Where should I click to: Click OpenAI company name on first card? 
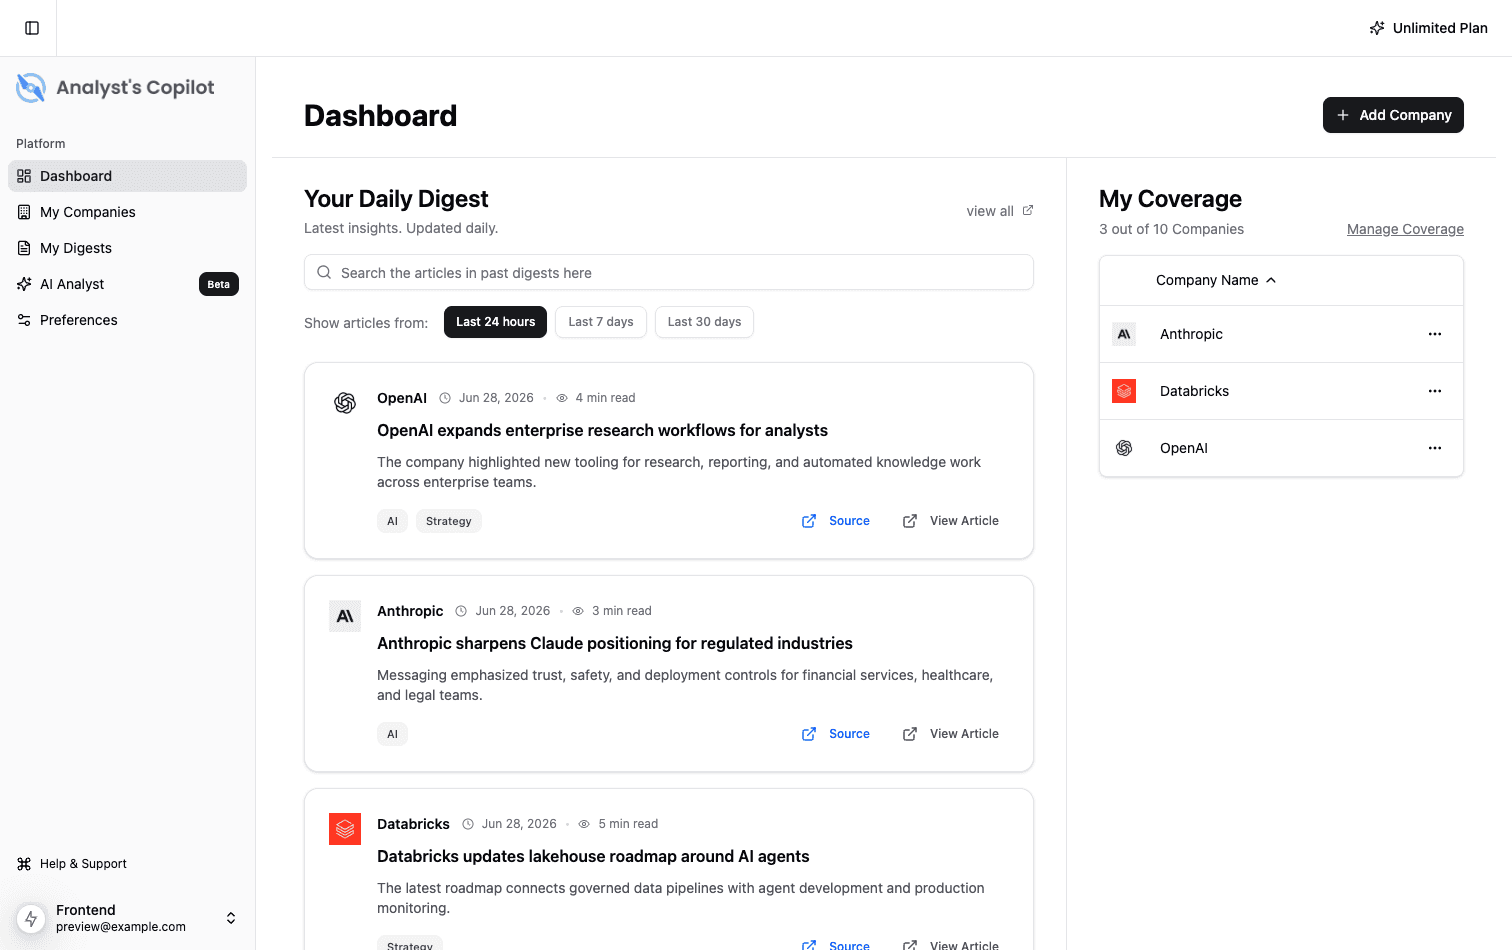click(402, 398)
